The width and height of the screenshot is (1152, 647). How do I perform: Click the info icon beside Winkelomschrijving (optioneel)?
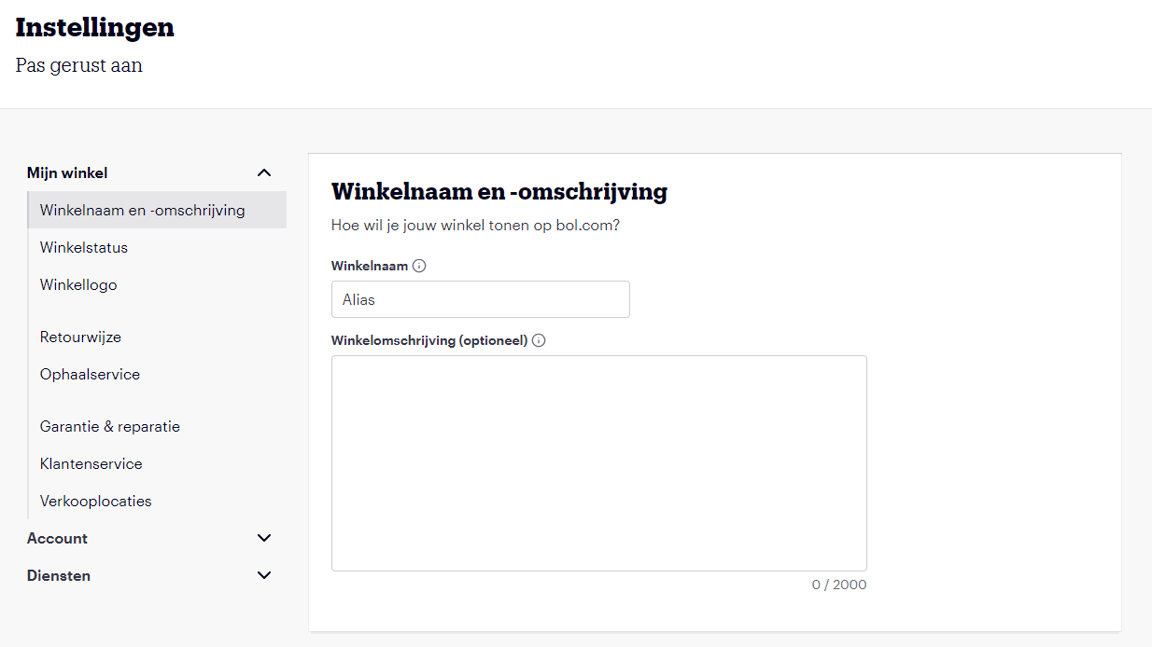click(538, 340)
